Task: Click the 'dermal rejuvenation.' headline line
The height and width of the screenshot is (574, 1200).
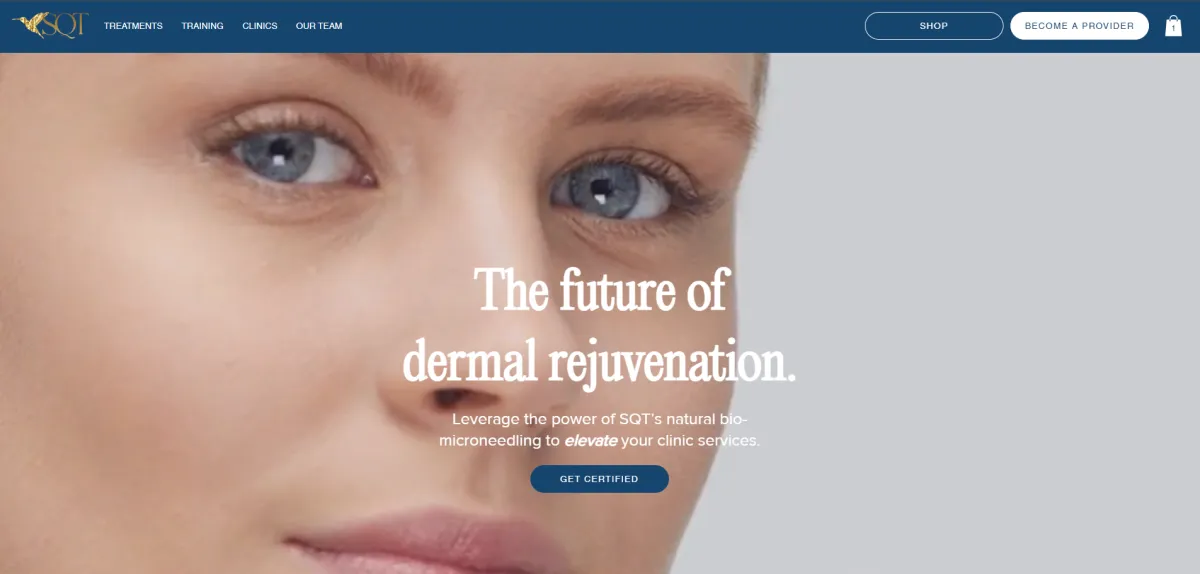Action: 599,361
